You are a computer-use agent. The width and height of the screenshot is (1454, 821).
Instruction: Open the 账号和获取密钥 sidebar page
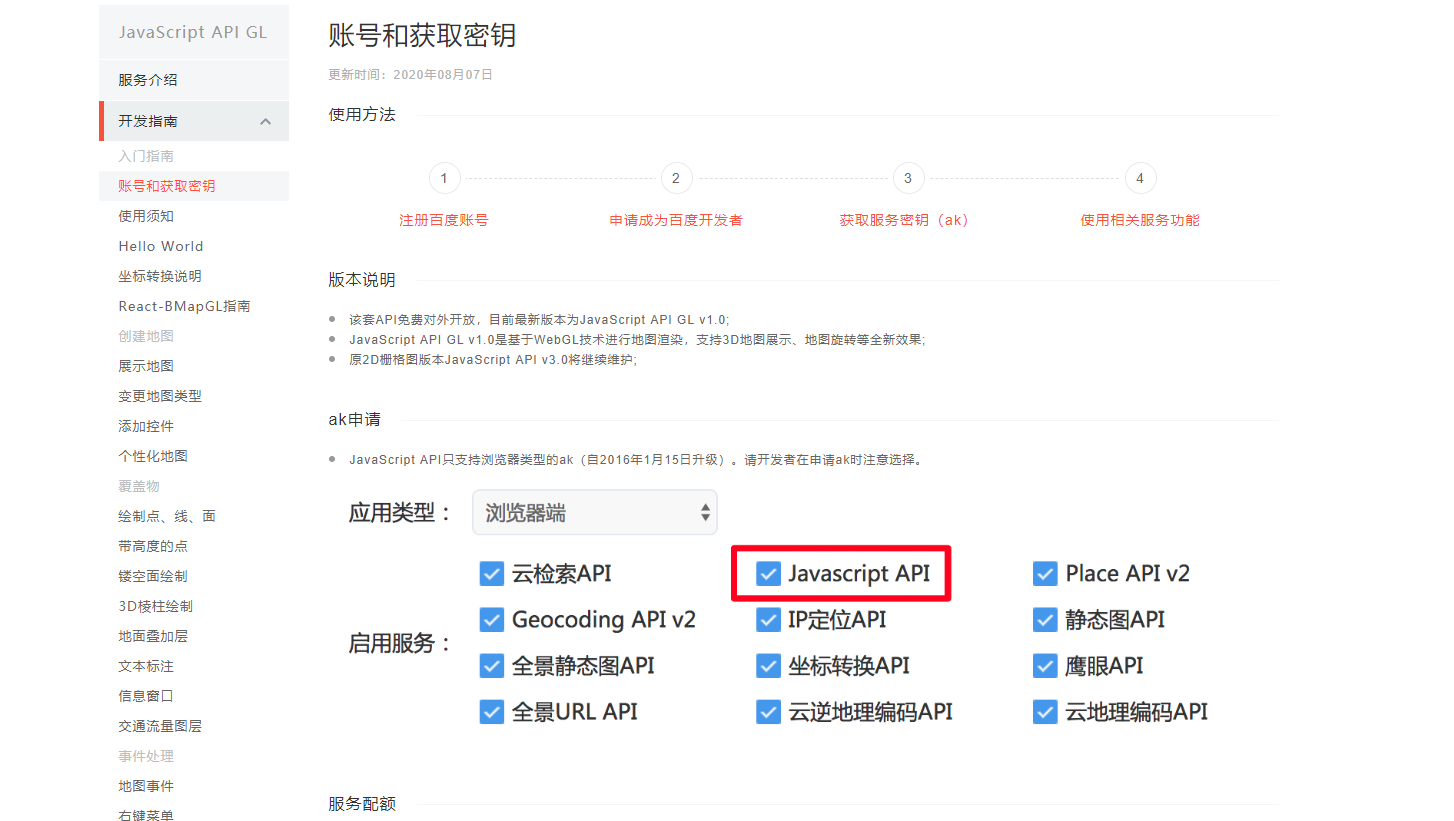pos(194,186)
